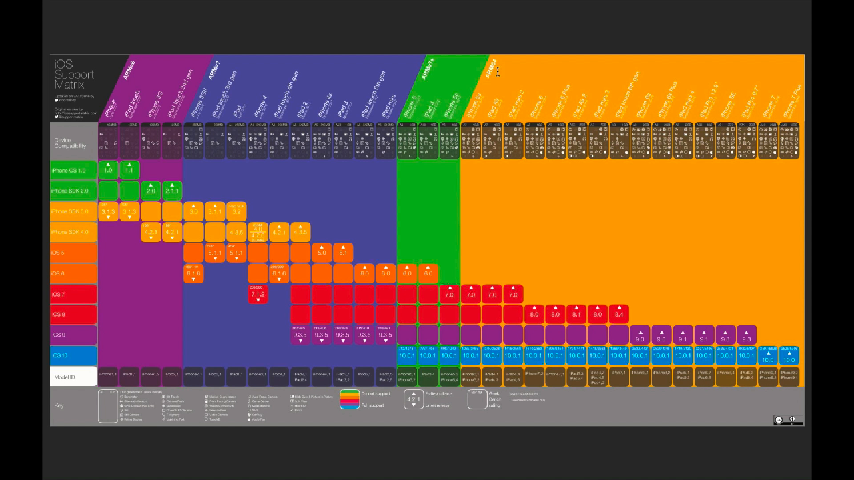Click the red 'iOS 8' row label
The image size is (854, 480).
(74, 314)
